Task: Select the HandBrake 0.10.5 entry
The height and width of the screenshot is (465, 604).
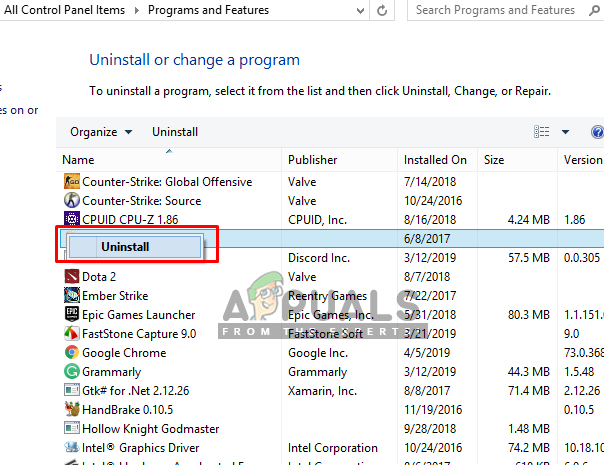Action: [128, 409]
